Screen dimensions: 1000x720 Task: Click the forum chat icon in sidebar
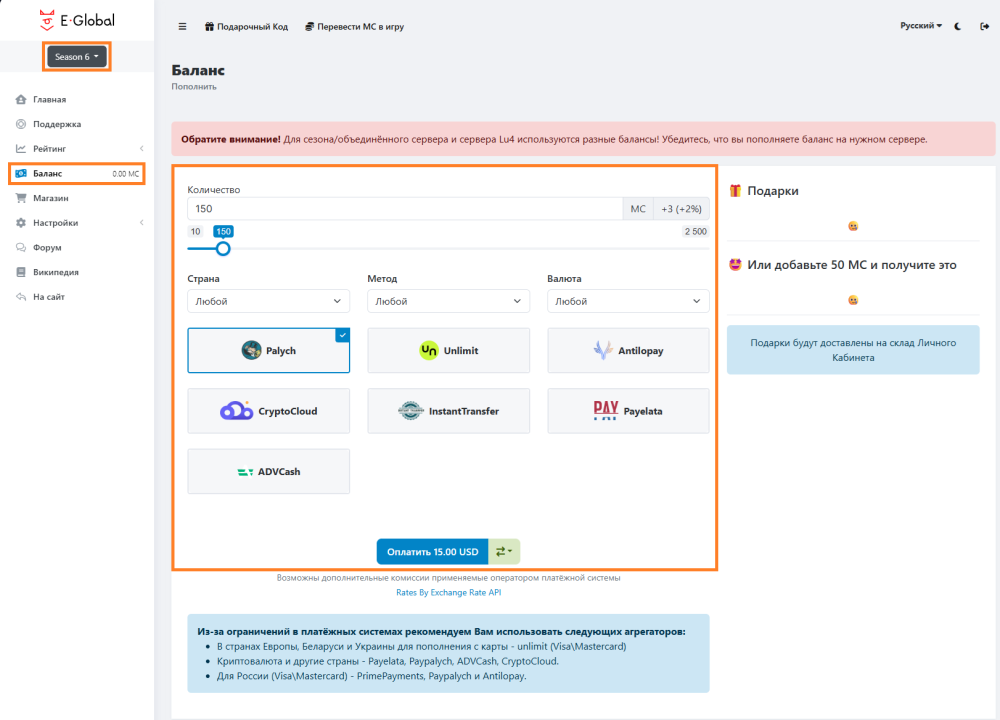21,247
